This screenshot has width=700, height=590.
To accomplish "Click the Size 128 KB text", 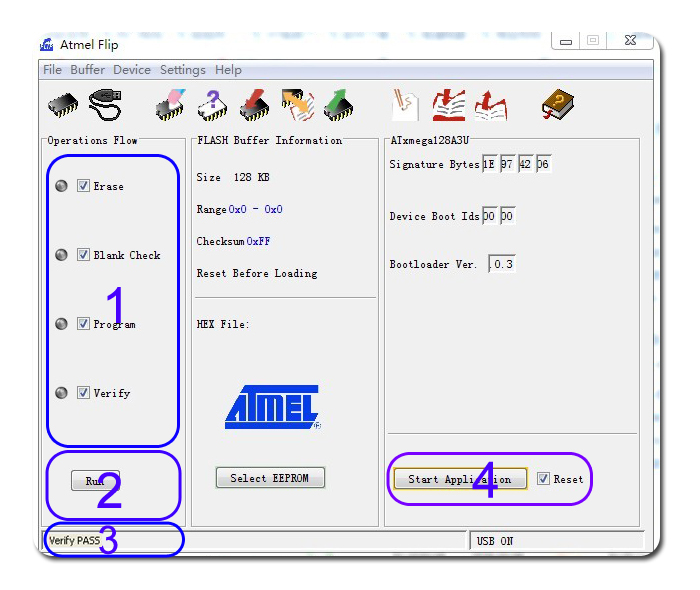I will pos(233,177).
